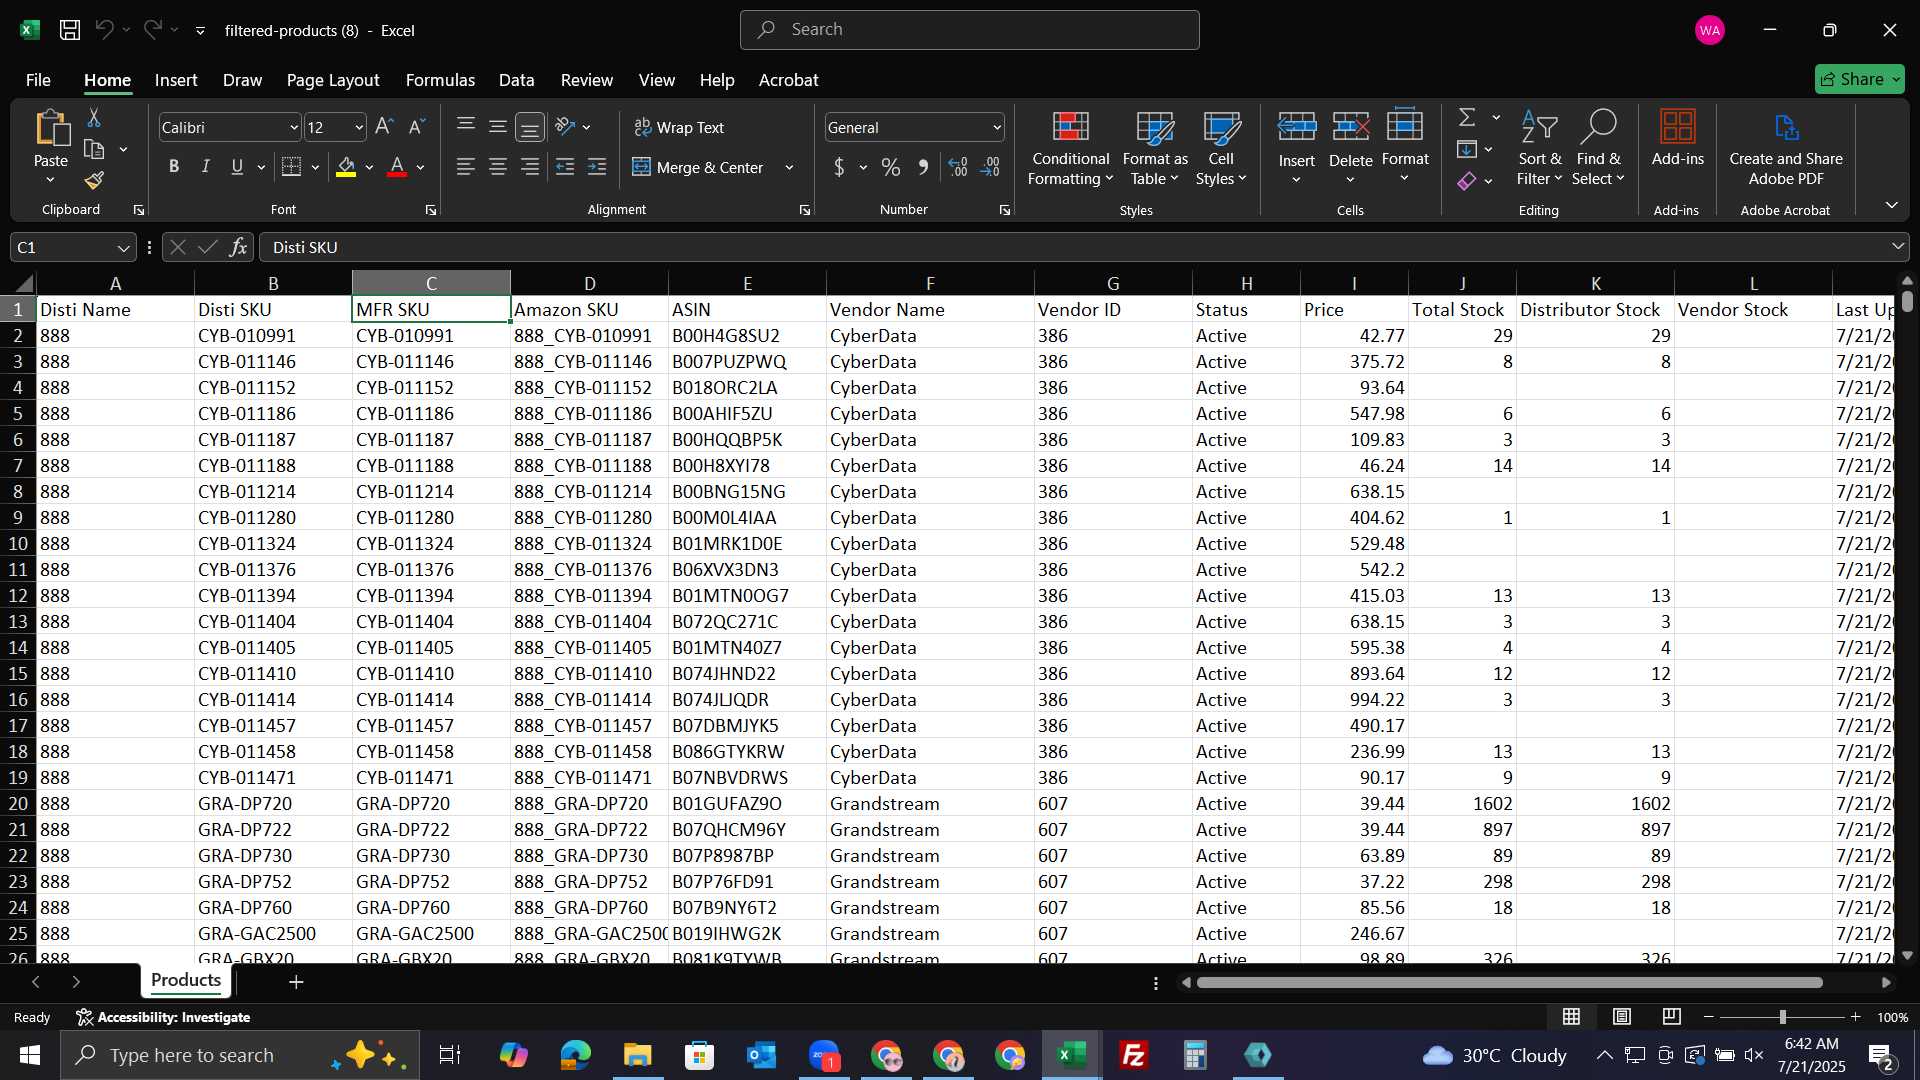Open the File menu

pos(38,80)
